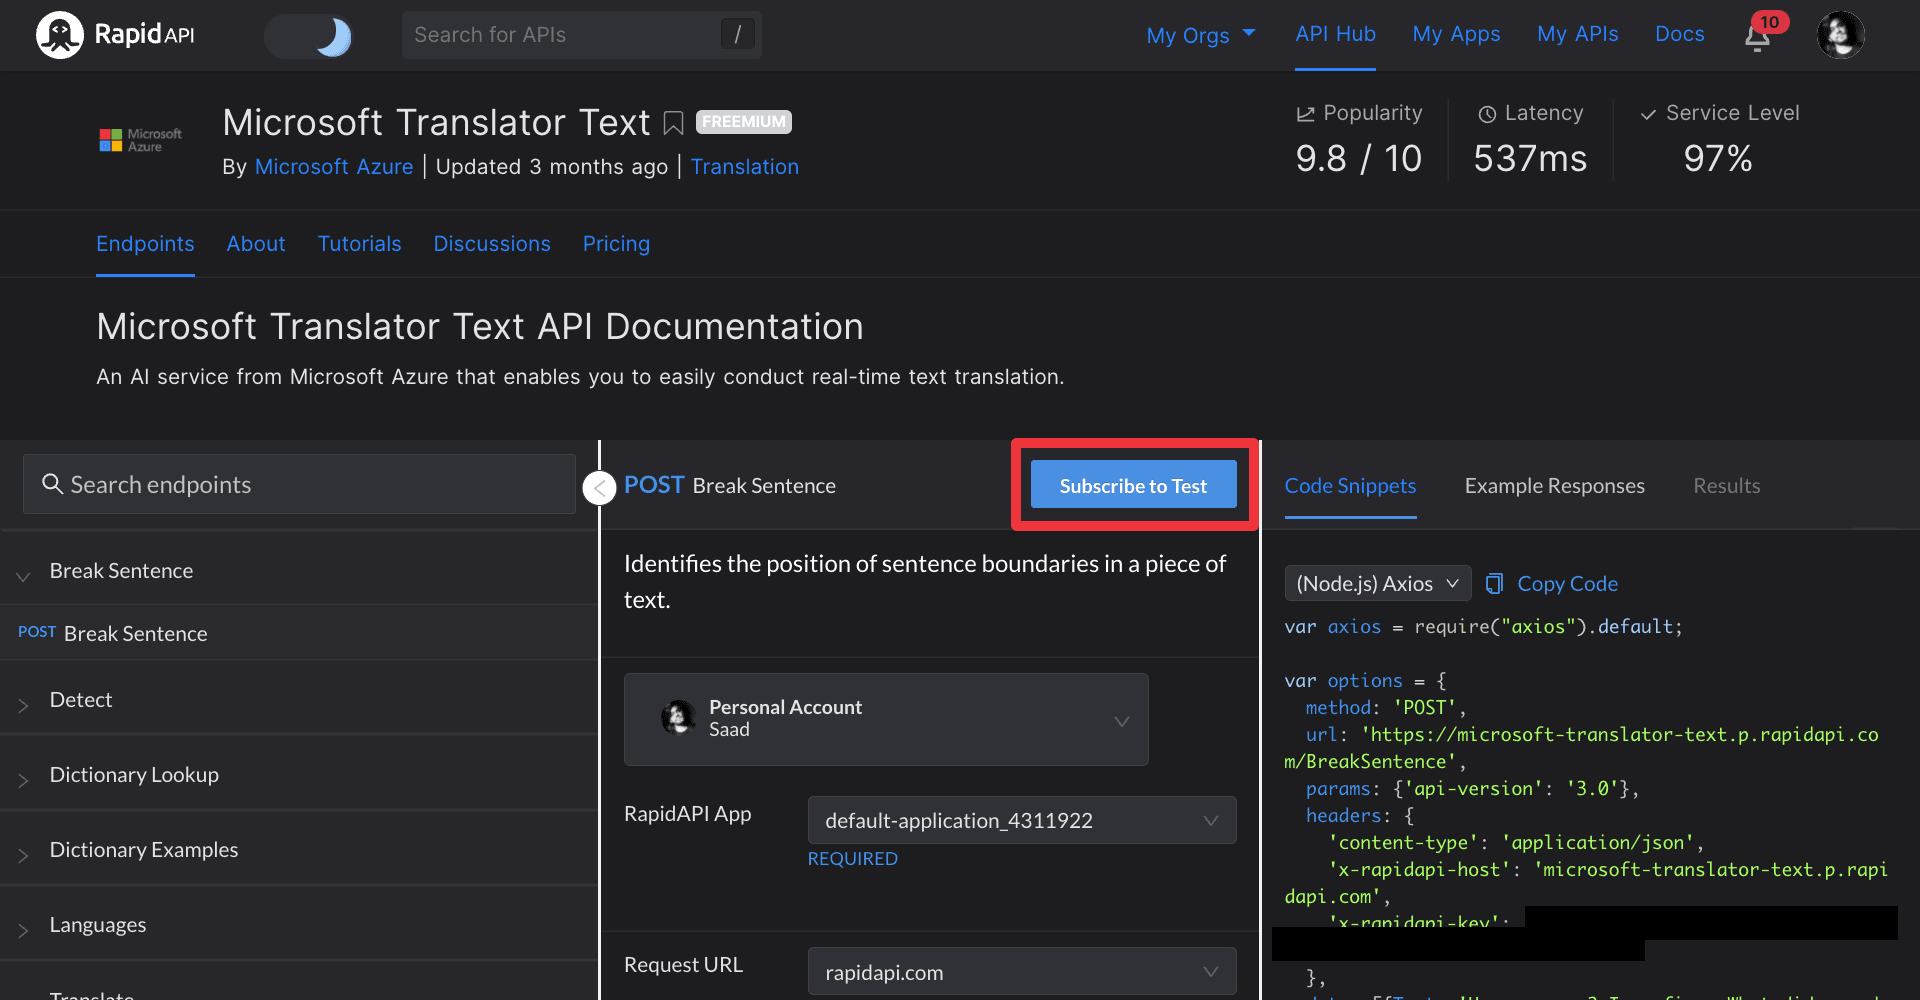Screen dimensions: 1920x1000
Task: Switch to Example Responses tab
Action: click(x=1554, y=486)
